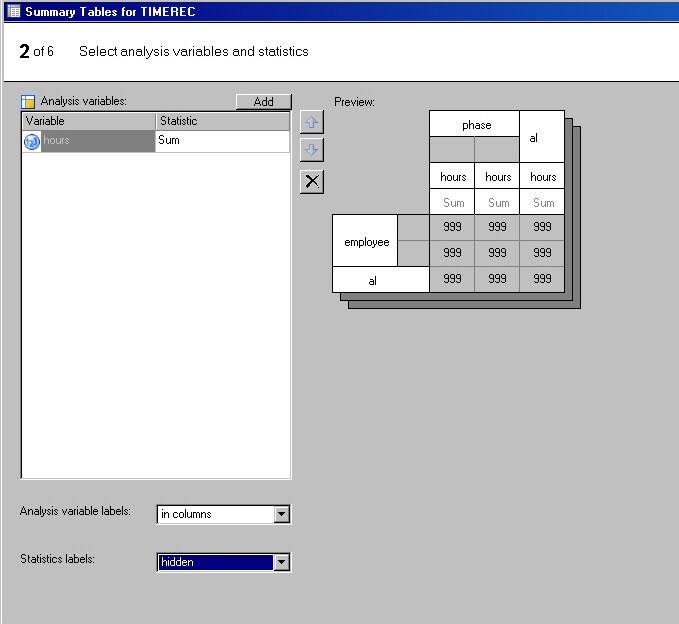
Task: Click the Analysis variables table icon
Action: [x=29, y=102]
